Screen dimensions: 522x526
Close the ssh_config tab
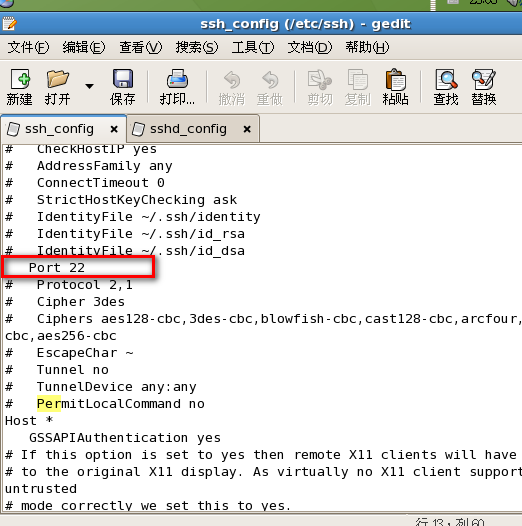click(114, 129)
